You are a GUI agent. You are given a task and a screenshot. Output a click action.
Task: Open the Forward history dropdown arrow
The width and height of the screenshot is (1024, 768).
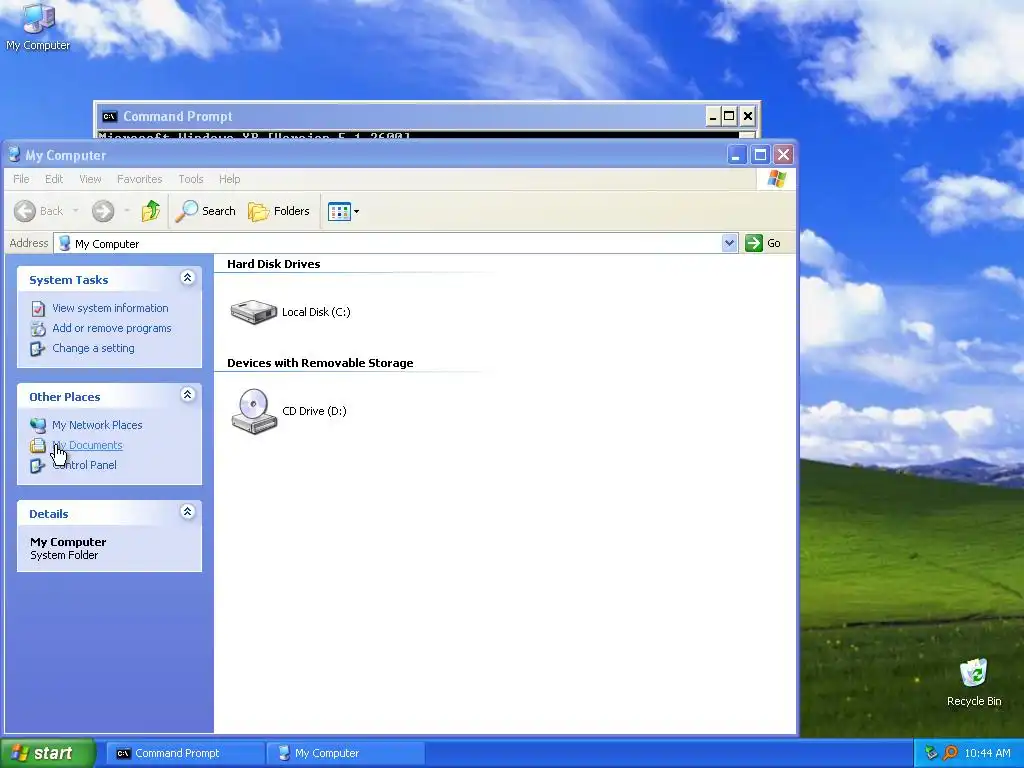click(127, 211)
